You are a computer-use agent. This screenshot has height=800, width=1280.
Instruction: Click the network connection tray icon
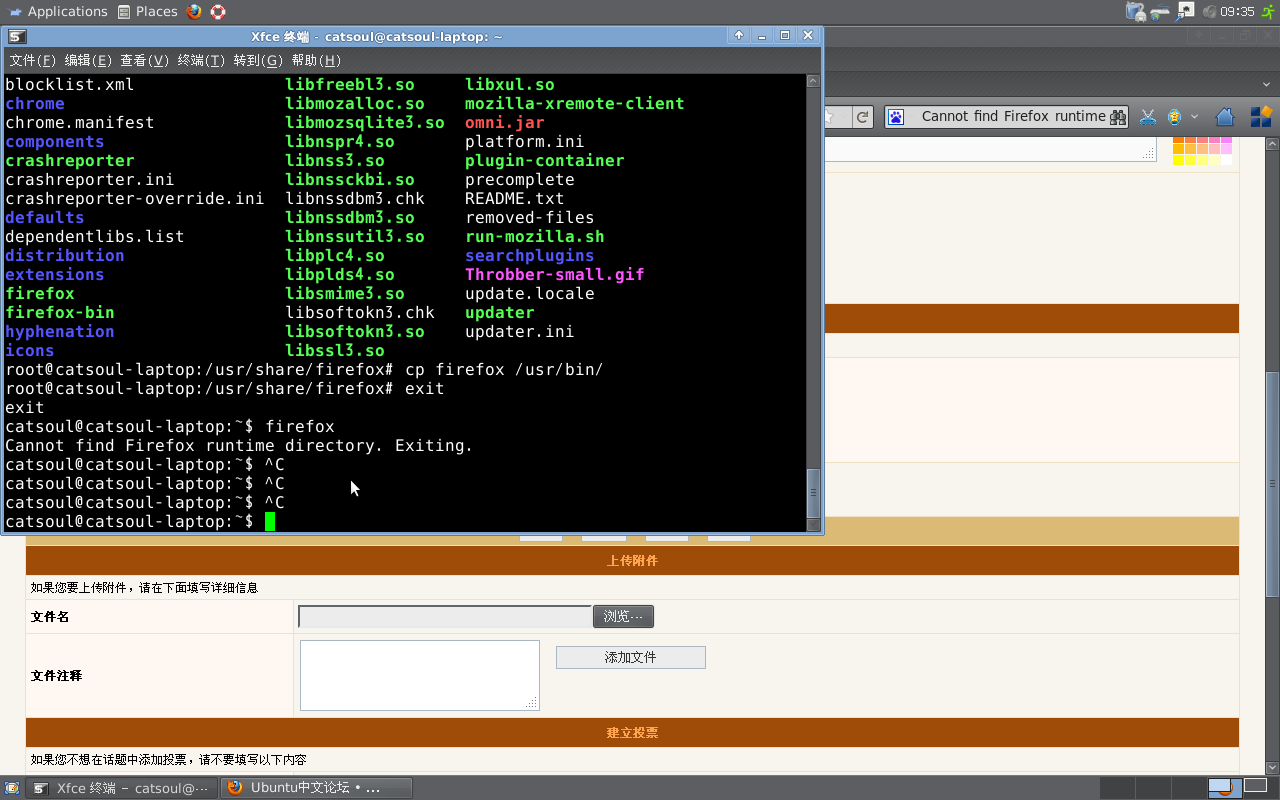tap(1160, 12)
